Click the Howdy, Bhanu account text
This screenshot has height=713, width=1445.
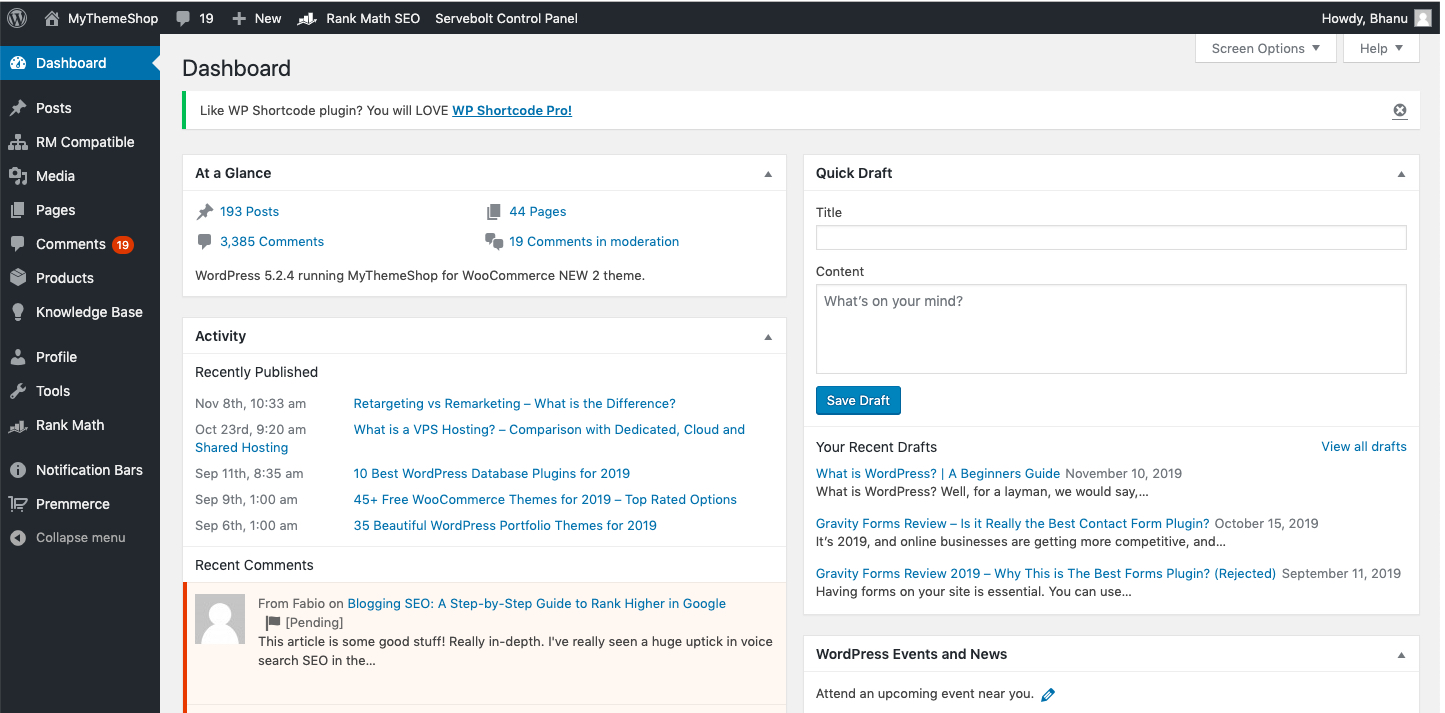click(x=1365, y=18)
